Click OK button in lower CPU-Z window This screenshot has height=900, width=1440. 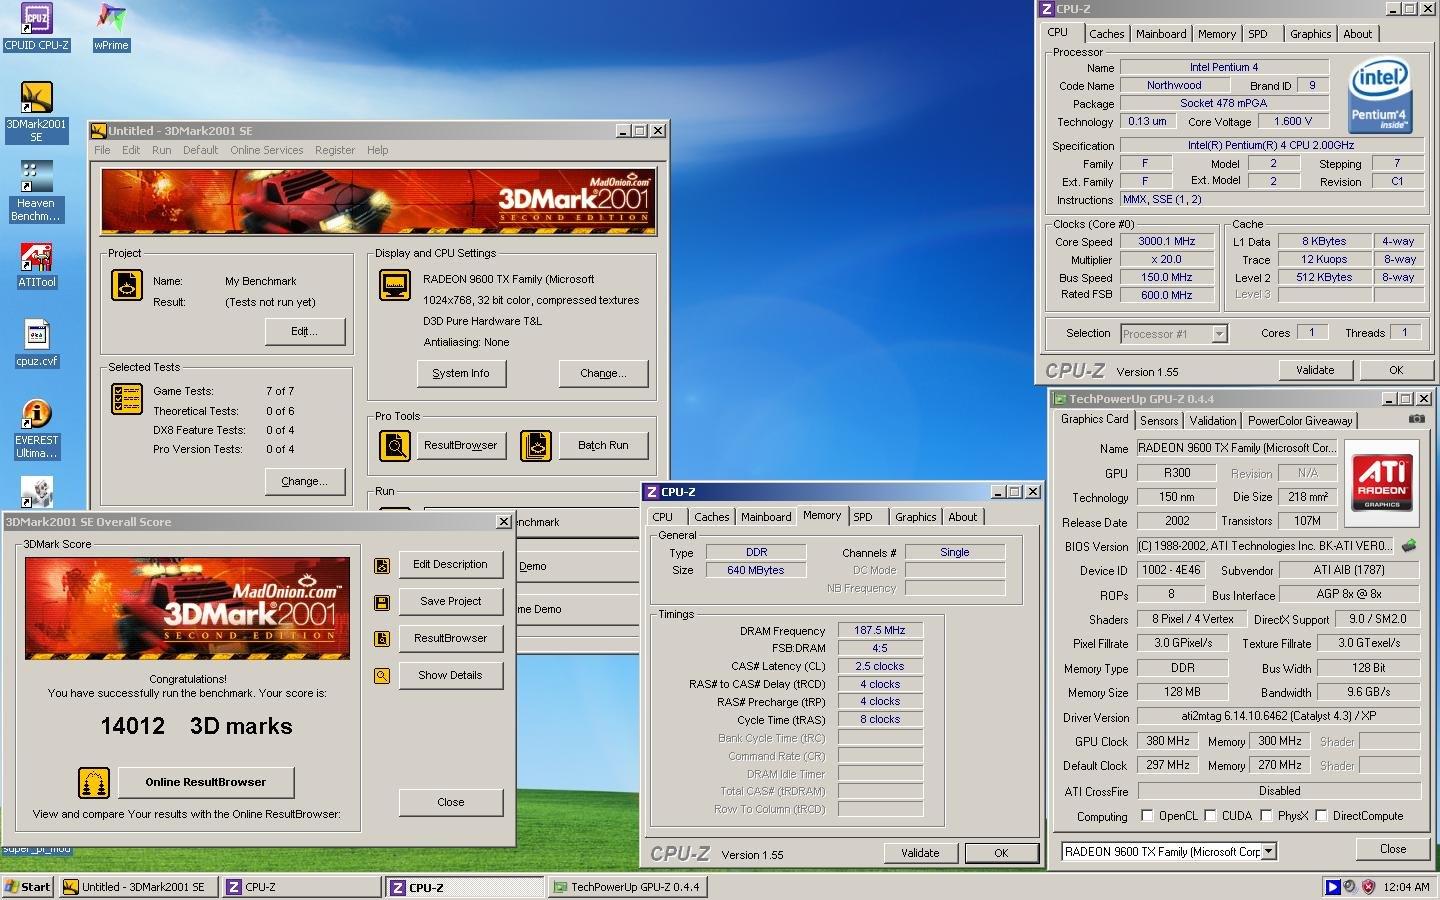pyautogui.click(x=1001, y=853)
